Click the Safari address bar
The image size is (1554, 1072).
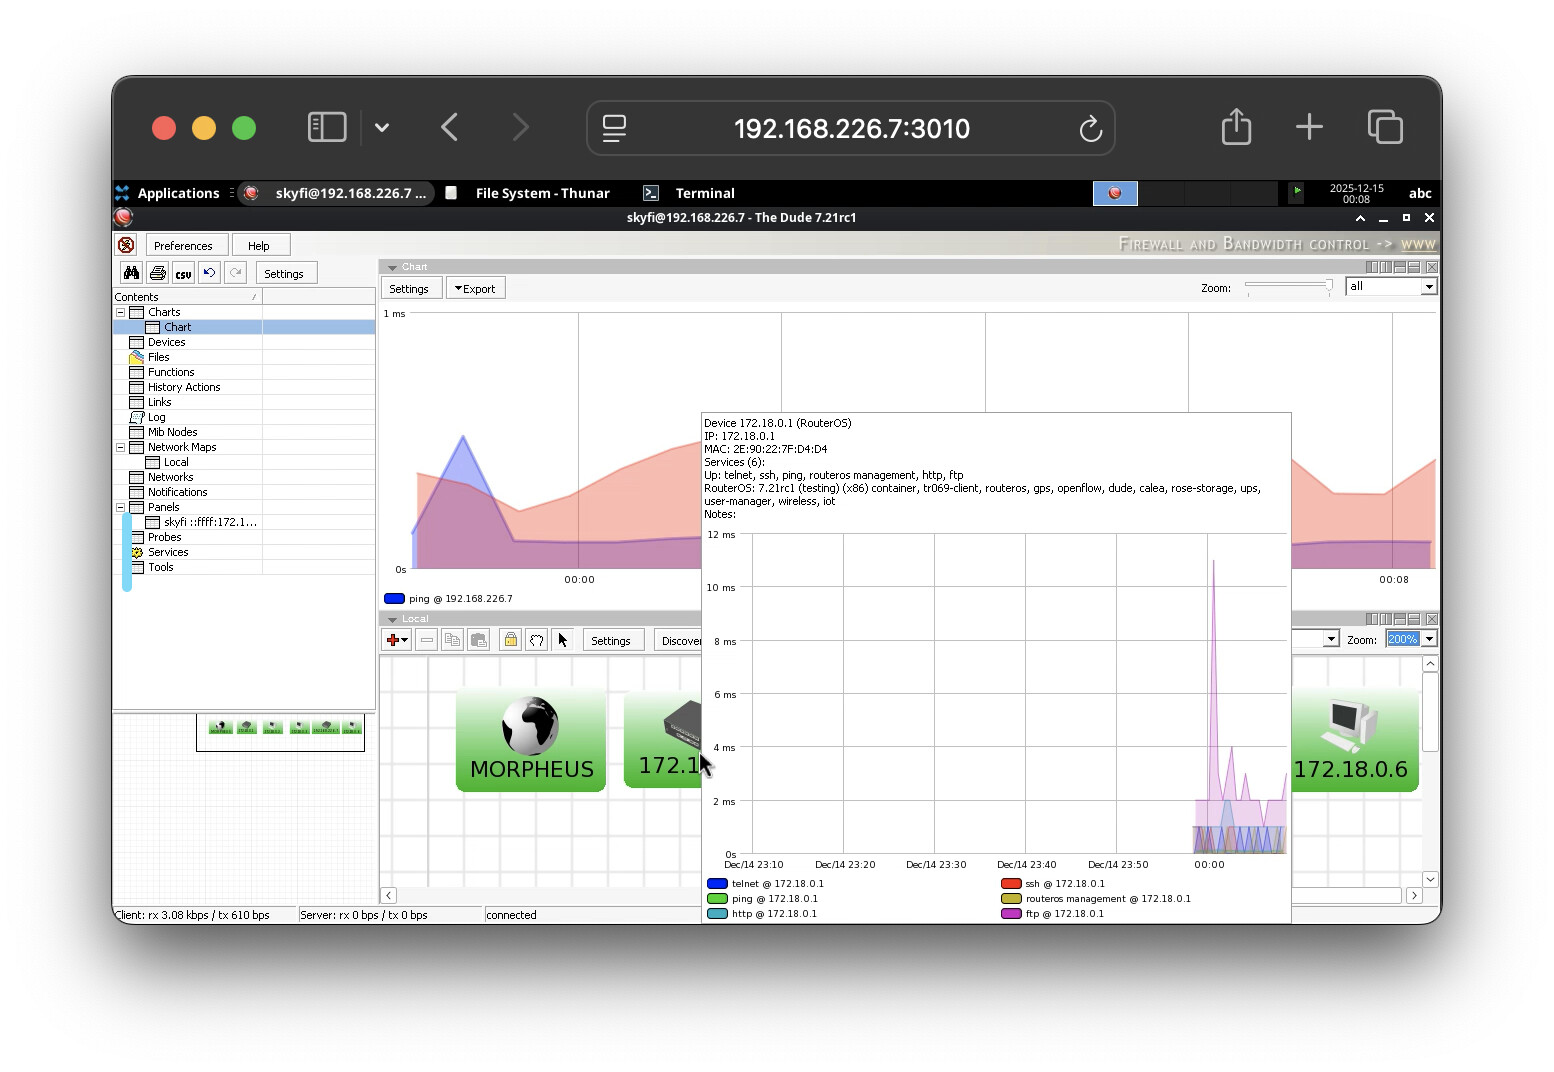click(851, 128)
